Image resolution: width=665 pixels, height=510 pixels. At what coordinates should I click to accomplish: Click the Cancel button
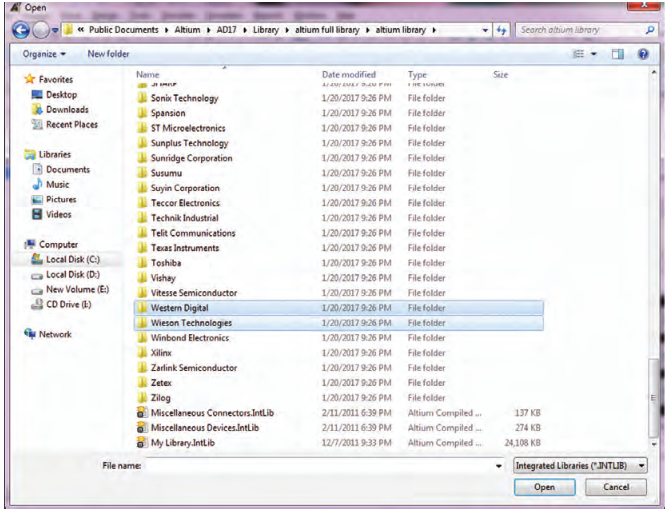[x=616, y=487]
